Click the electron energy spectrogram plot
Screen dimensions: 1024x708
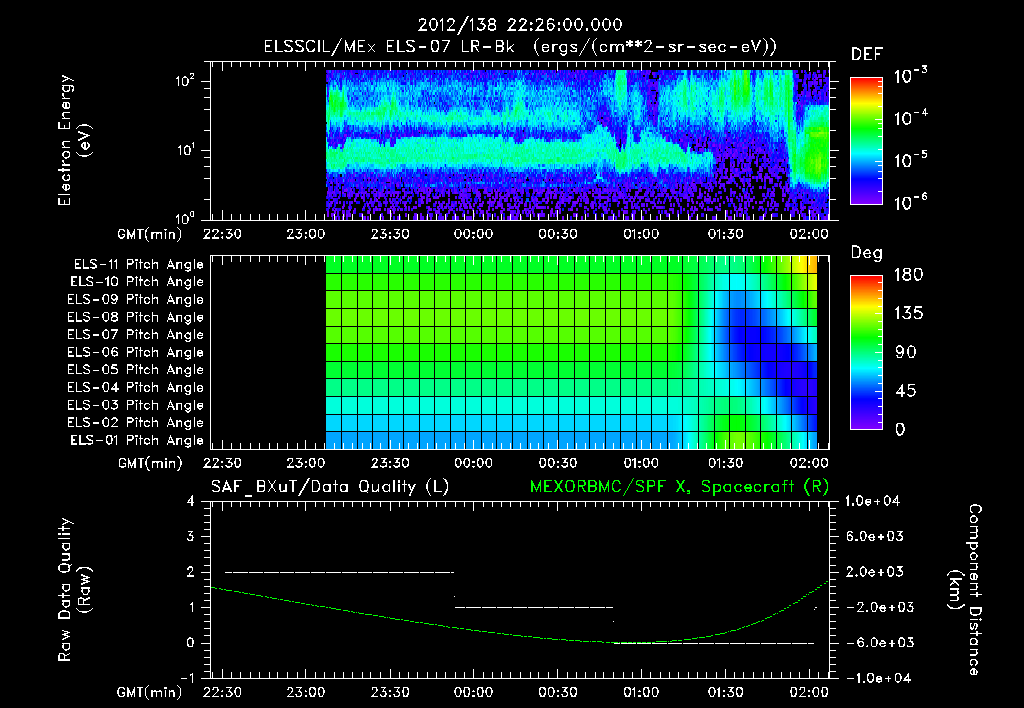pos(520,141)
